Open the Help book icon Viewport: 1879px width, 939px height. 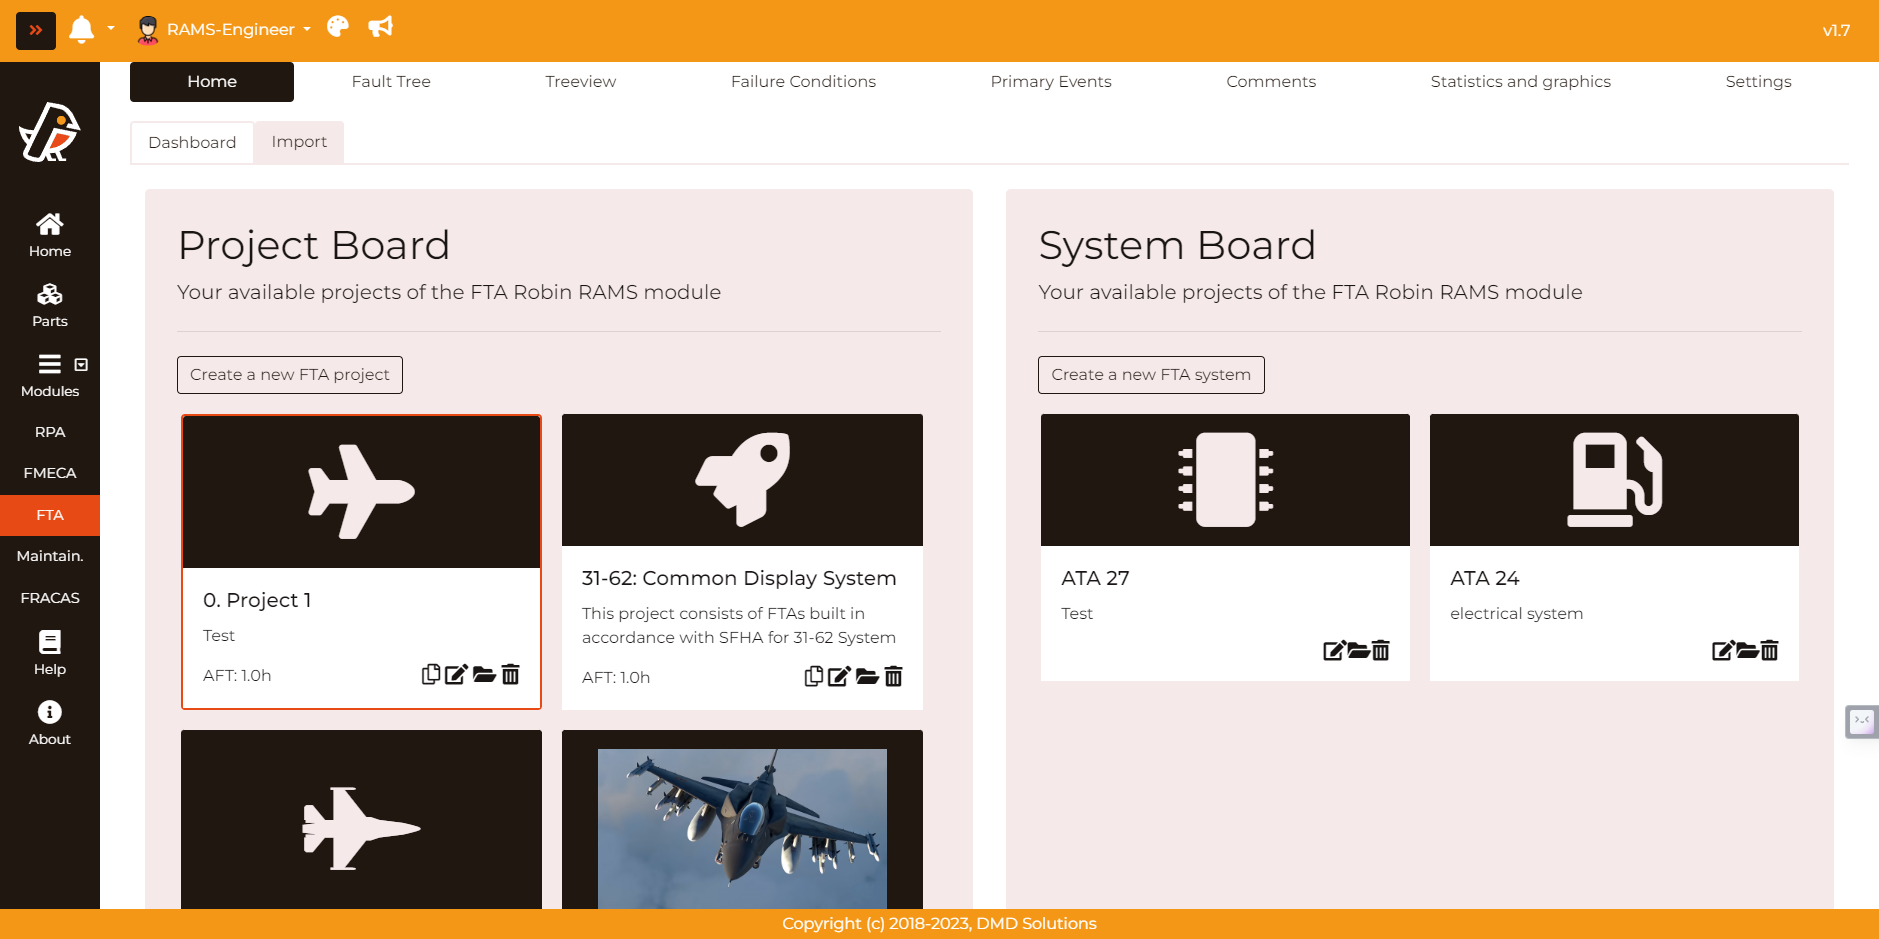[49, 653]
